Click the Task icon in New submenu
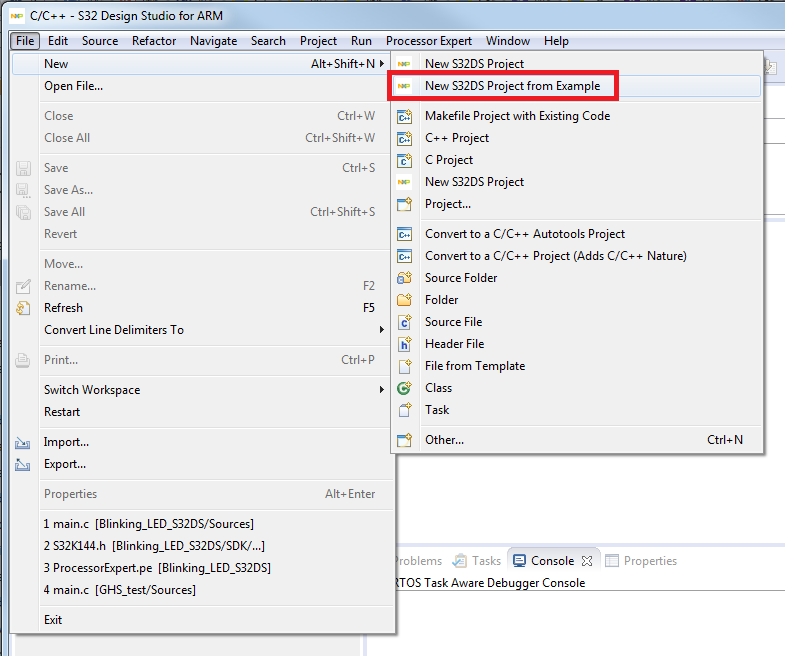 coord(405,410)
